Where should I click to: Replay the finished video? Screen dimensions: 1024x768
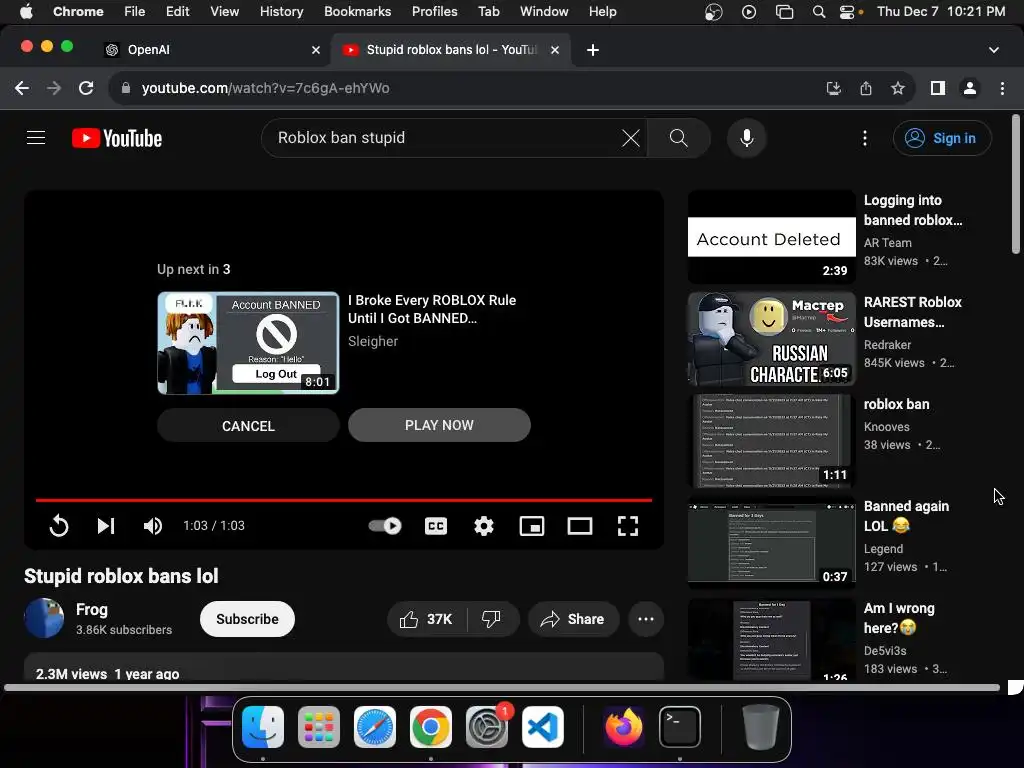coord(59,526)
